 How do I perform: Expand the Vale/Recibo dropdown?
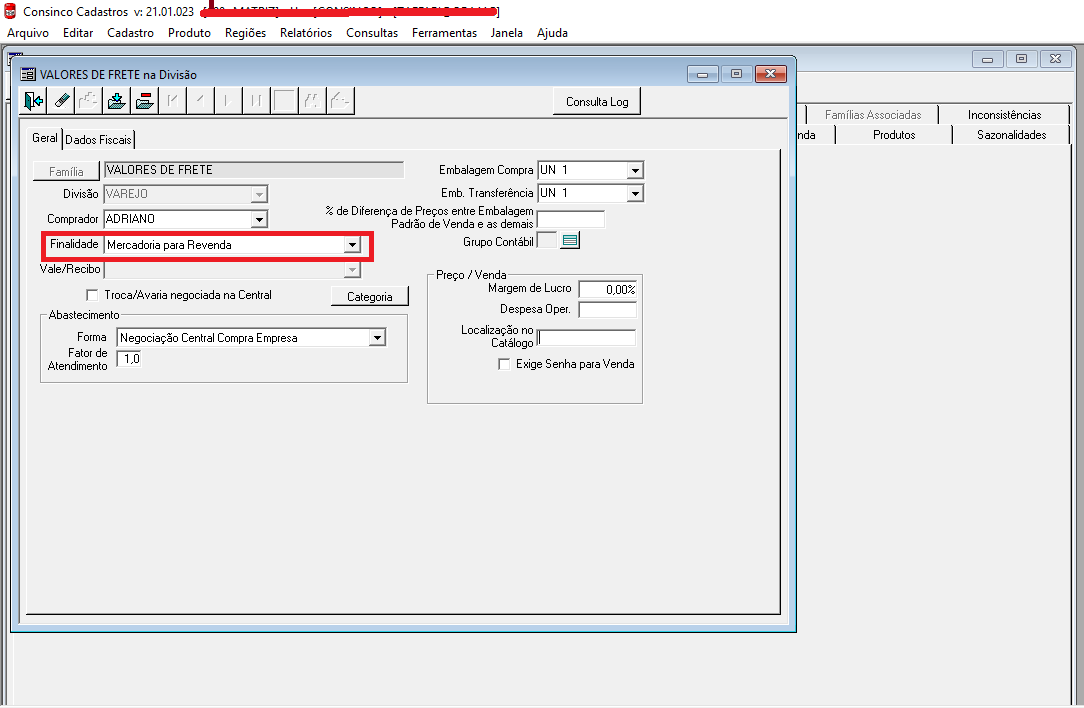[x=353, y=269]
